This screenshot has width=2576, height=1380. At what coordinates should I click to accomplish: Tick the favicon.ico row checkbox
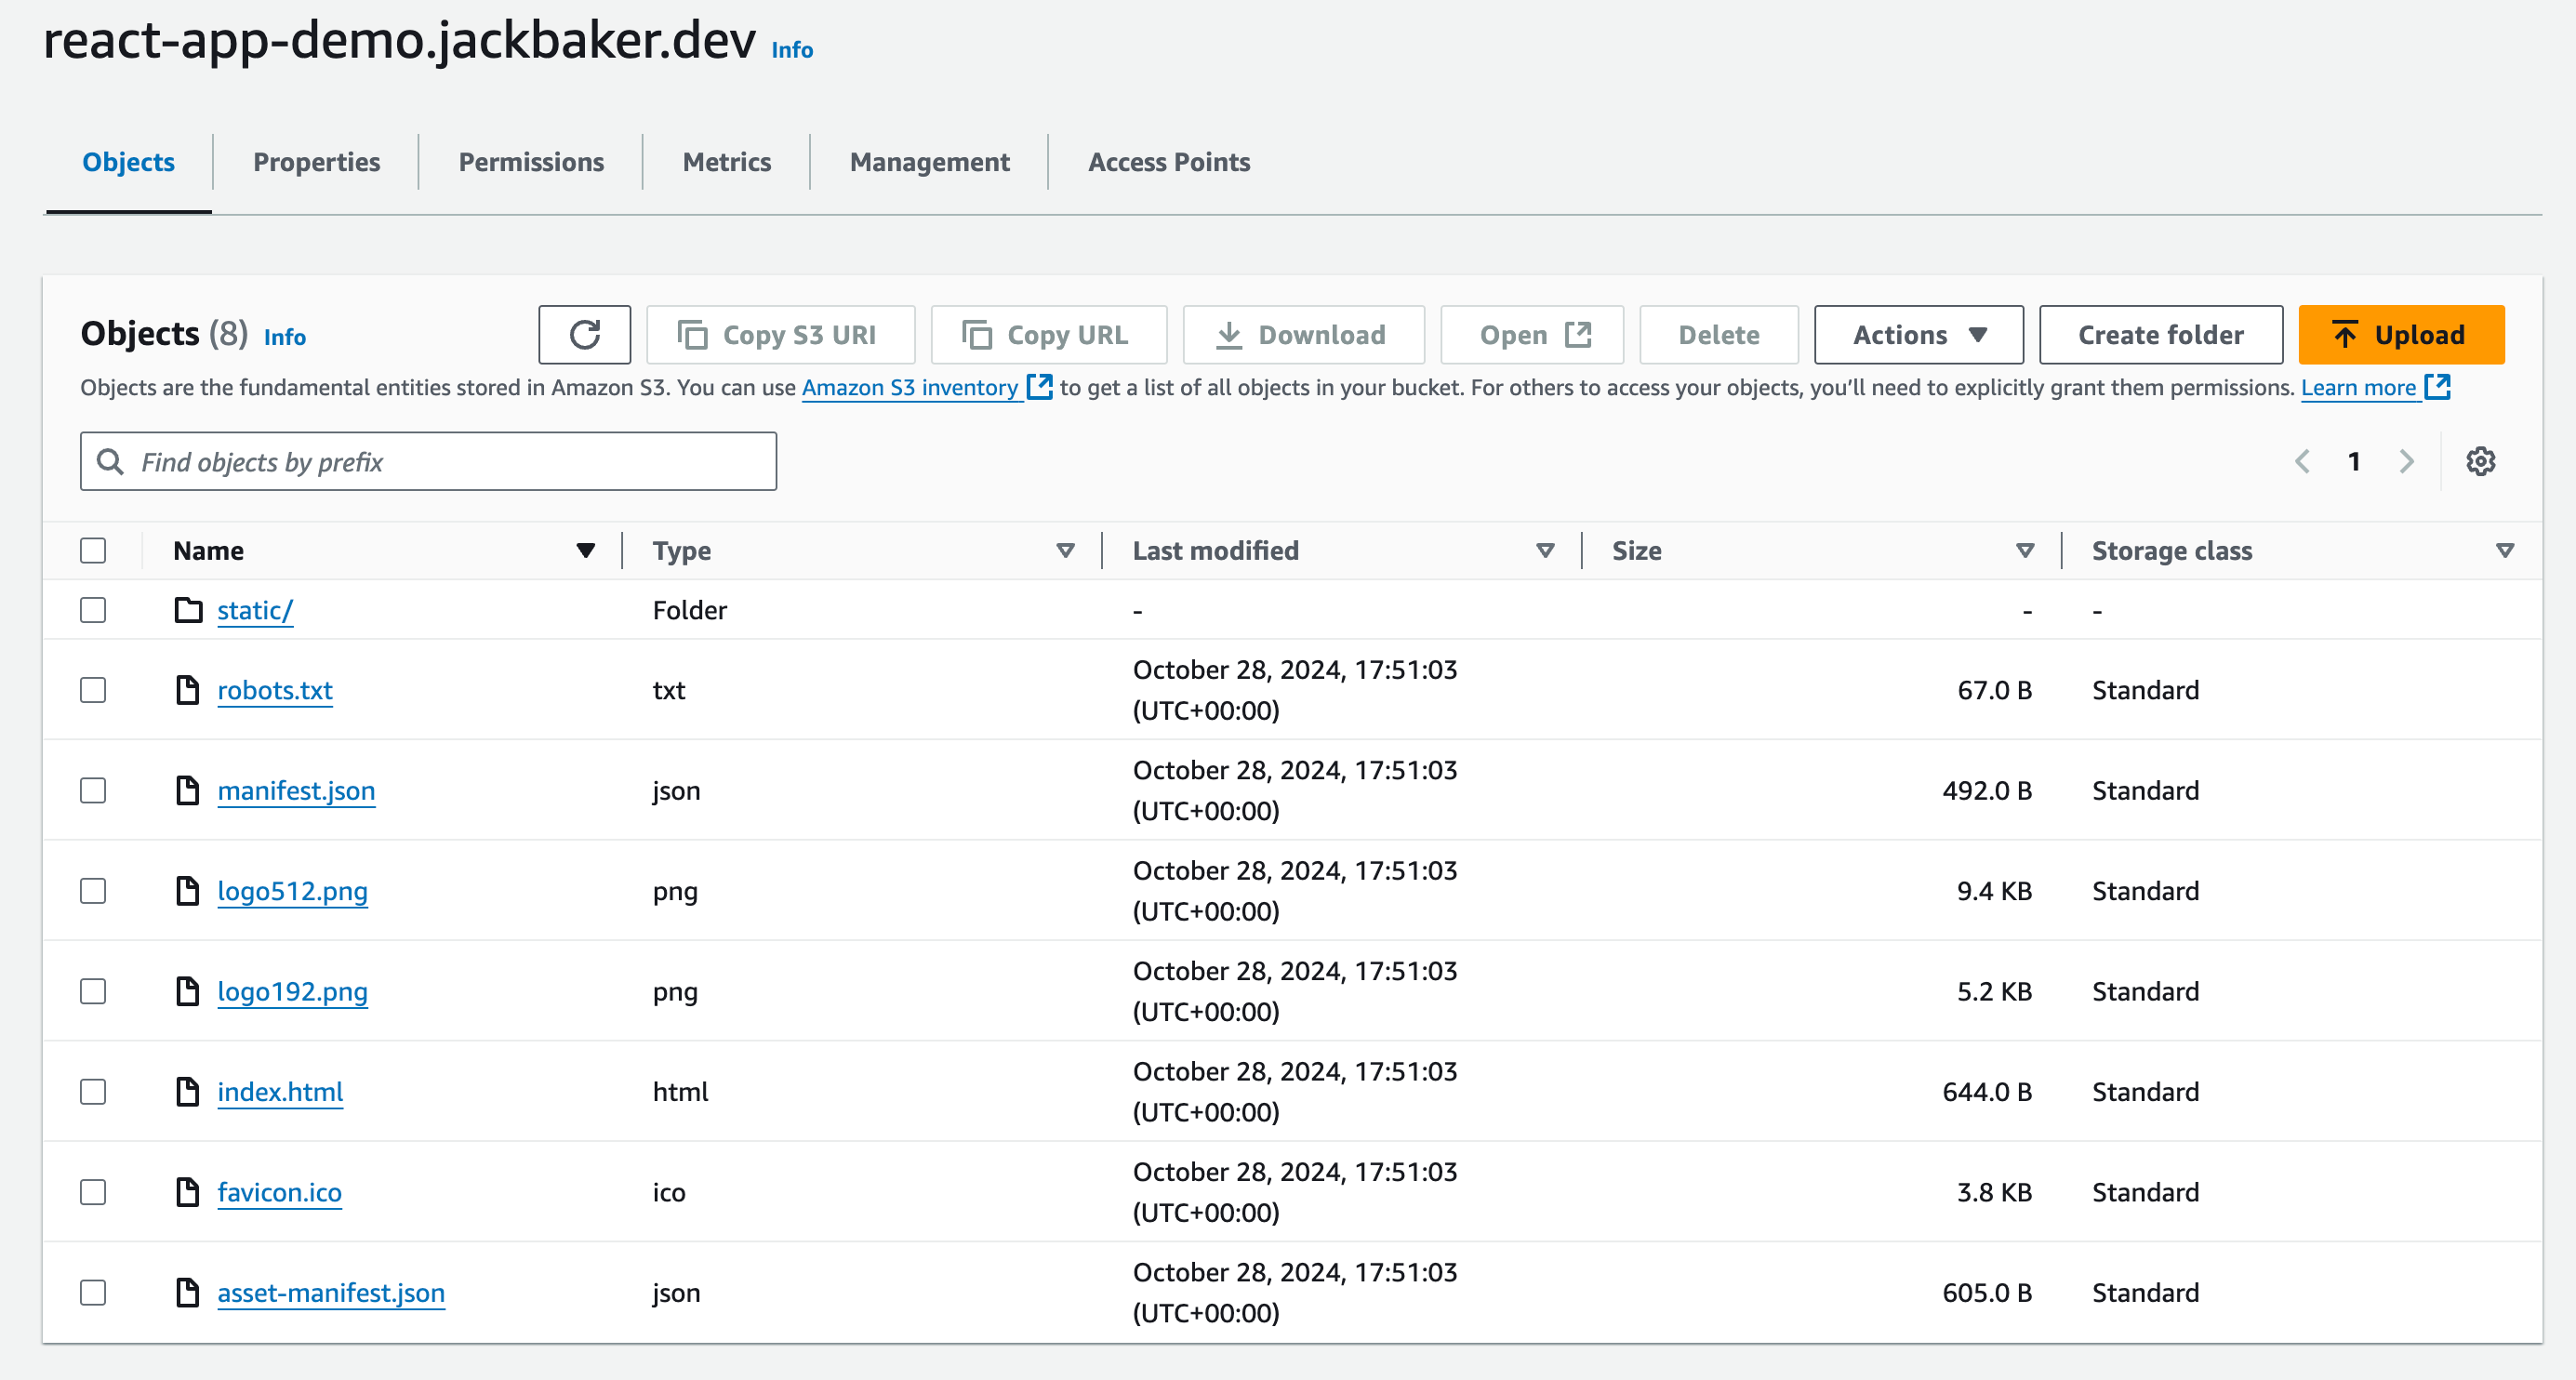coord(93,1192)
